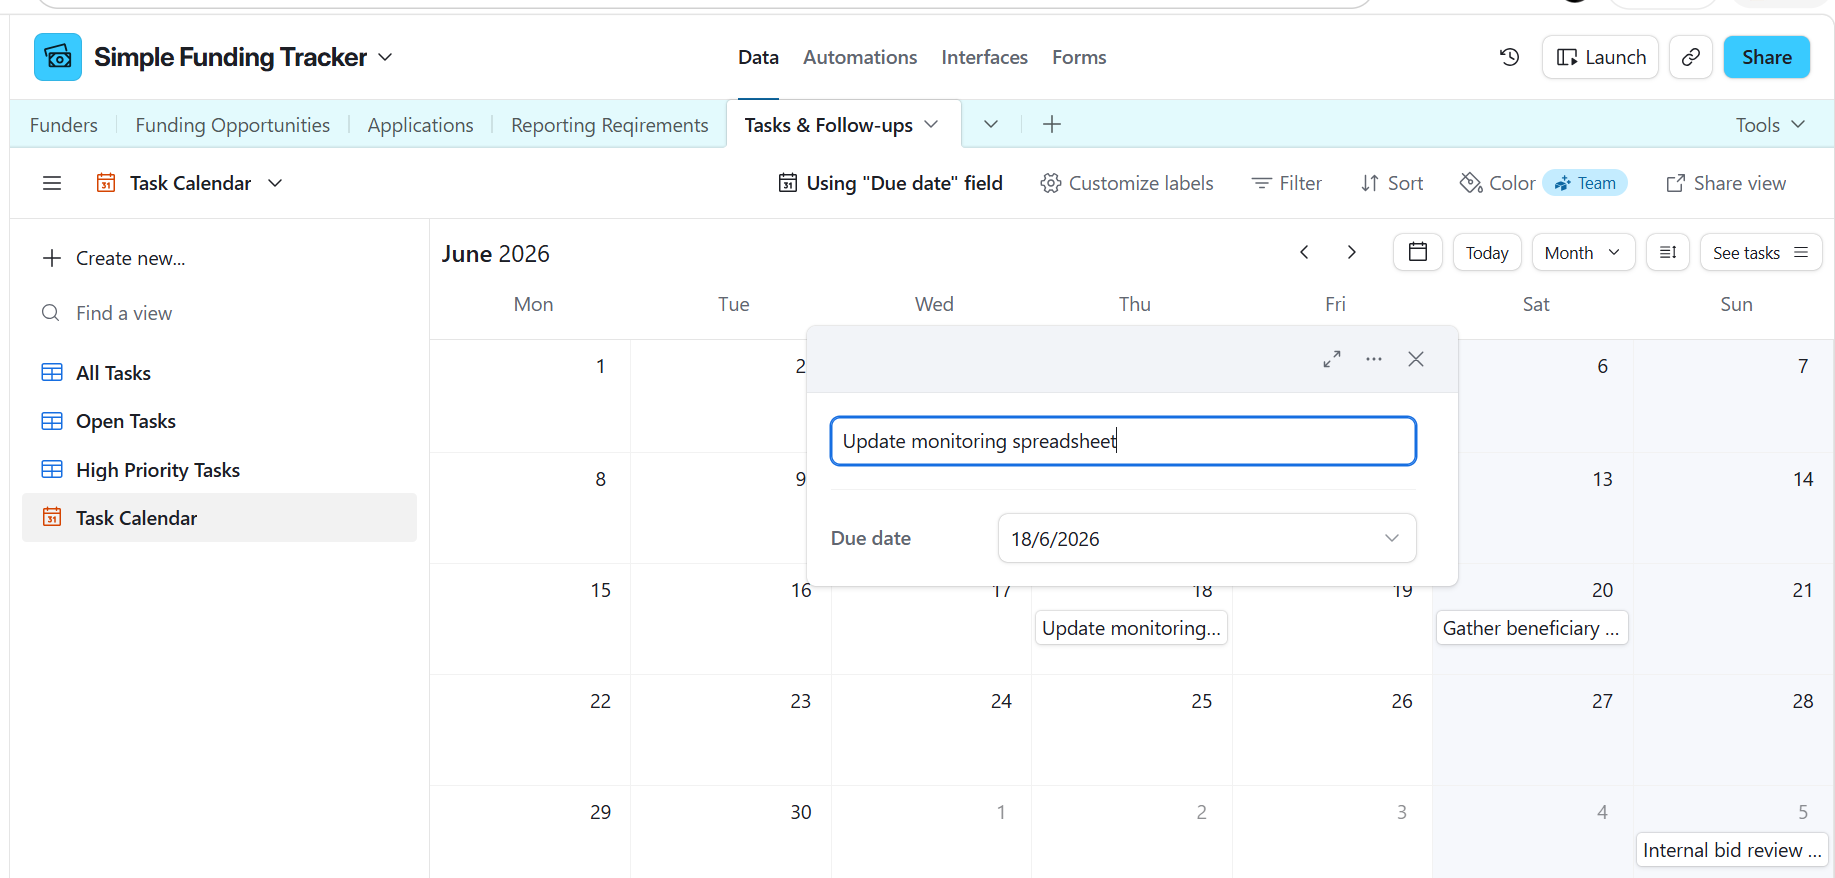The width and height of the screenshot is (1835, 878).
Task: Change the Using Due date field setting
Action: click(x=890, y=183)
